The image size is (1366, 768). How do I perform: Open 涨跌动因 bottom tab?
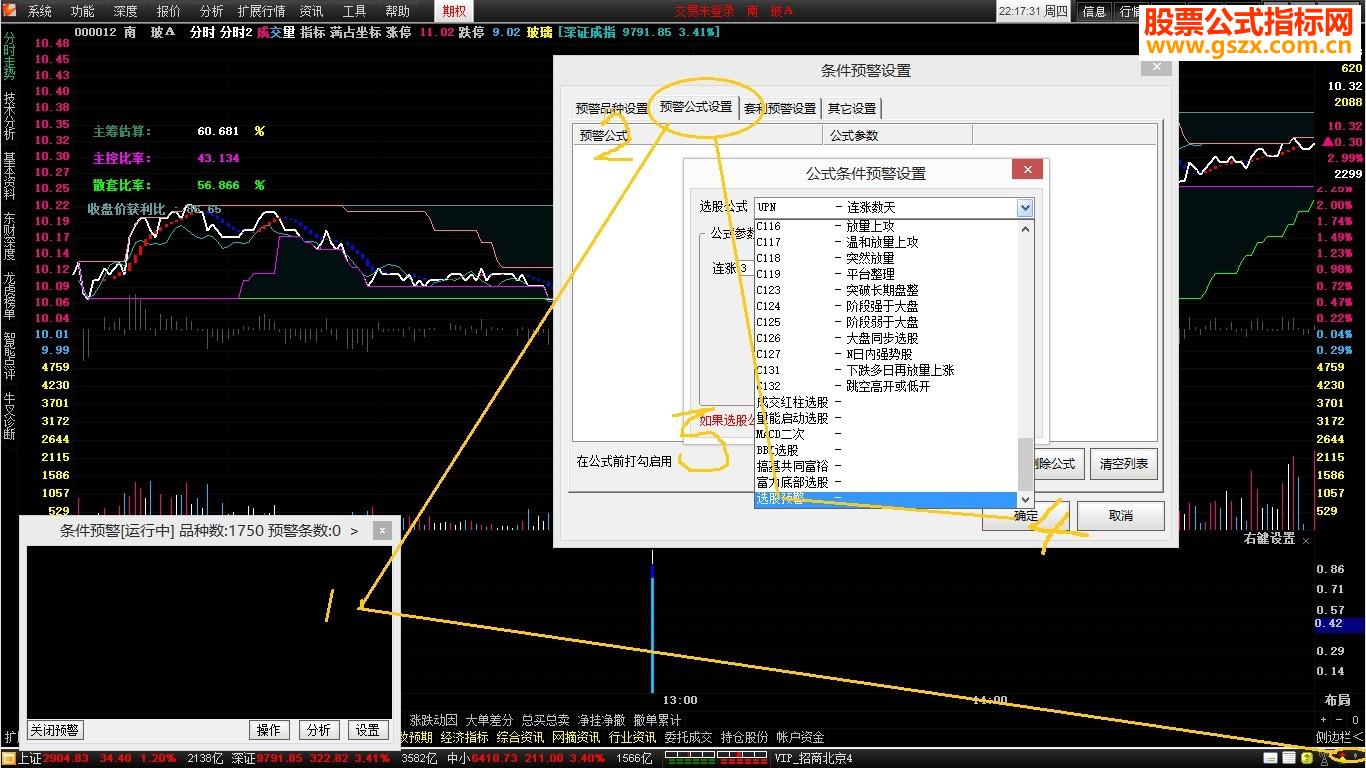433,720
